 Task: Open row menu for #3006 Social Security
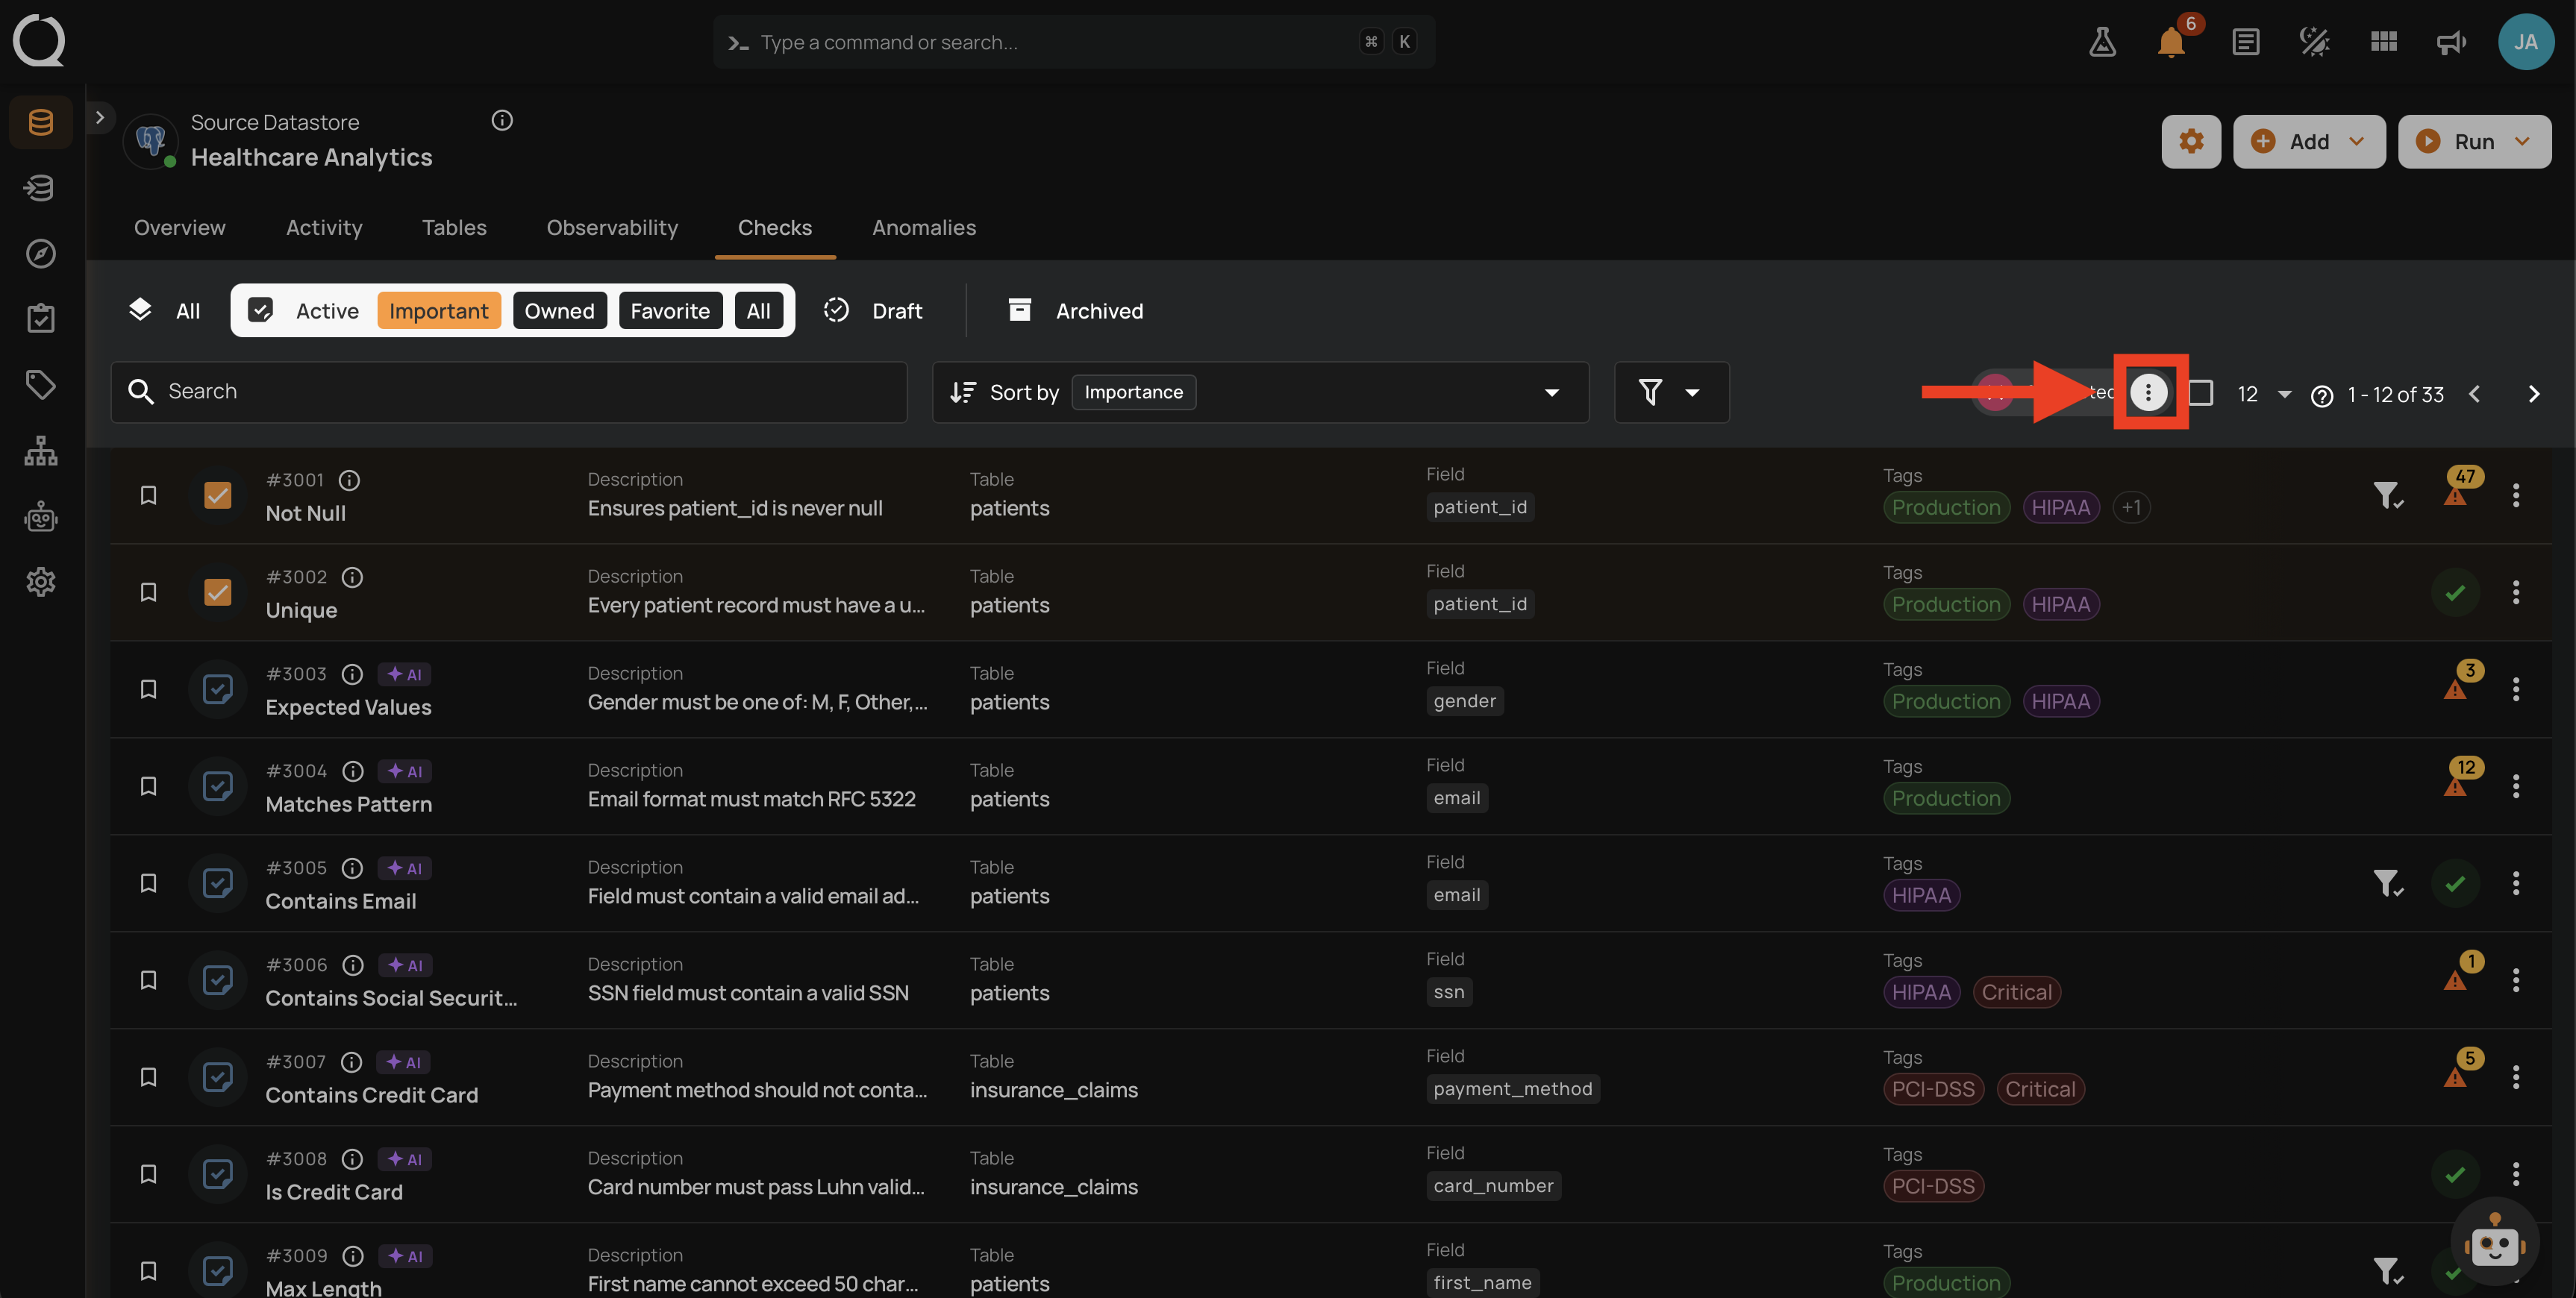(2516, 980)
